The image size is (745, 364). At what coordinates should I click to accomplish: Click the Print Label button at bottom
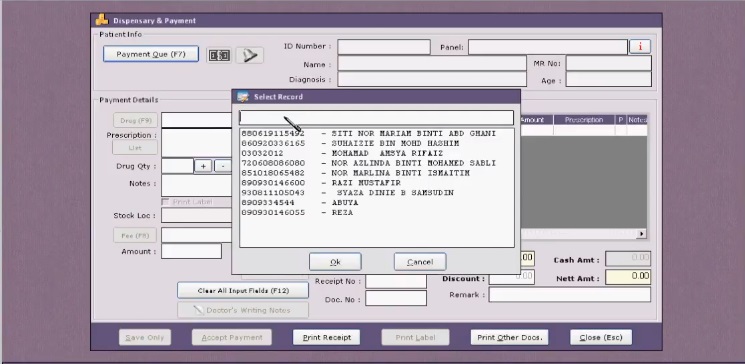[x=415, y=337]
